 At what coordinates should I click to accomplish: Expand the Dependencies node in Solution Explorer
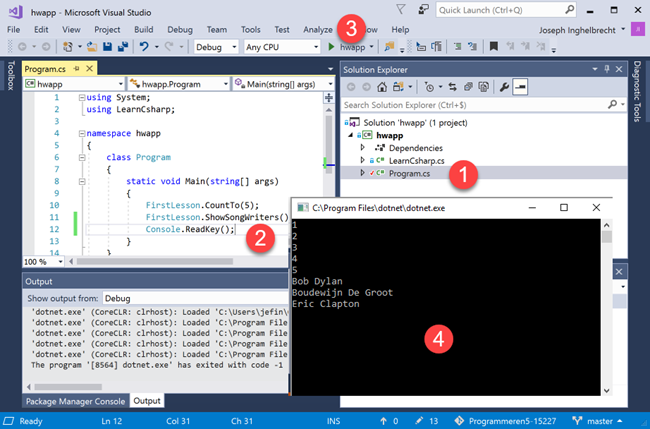point(363,148)
